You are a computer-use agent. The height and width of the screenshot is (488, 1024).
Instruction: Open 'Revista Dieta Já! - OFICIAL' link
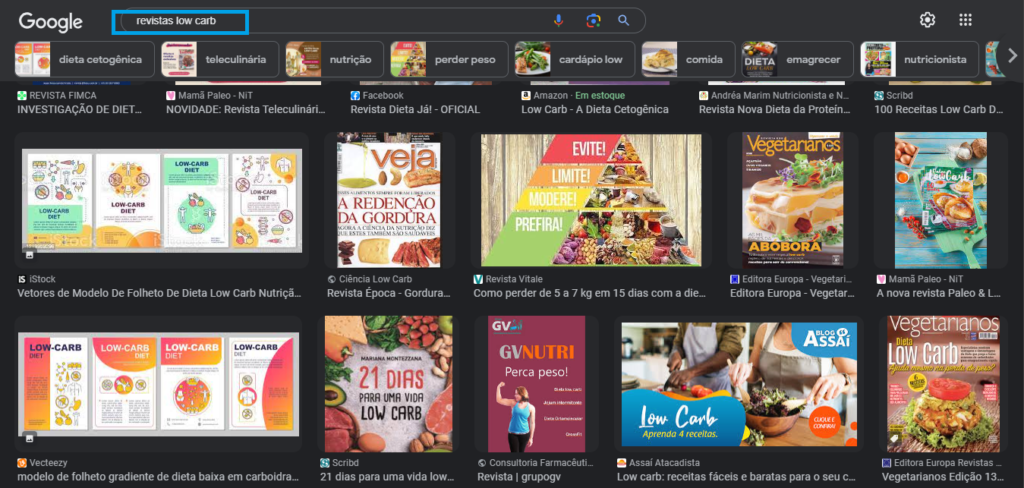pos(415,109)
